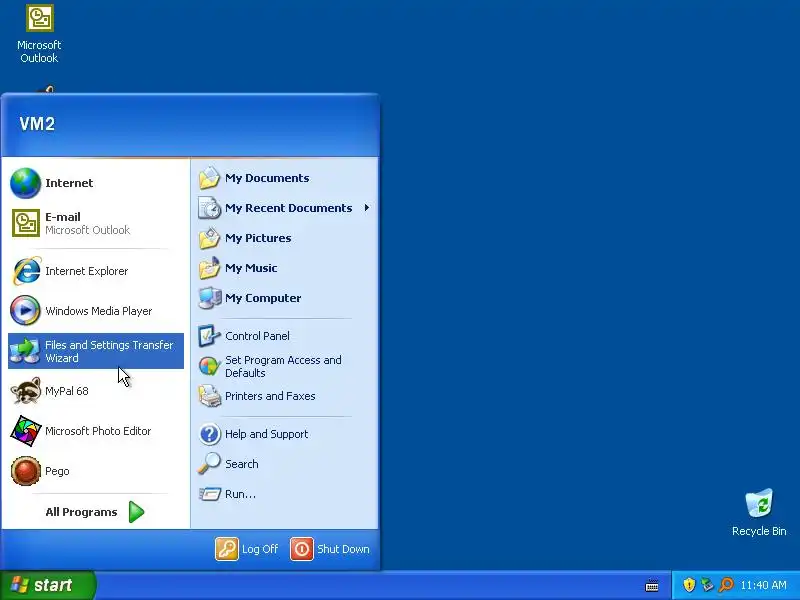800x600 pixels.
Task: Click the Shut Down button
Action: (x=330, y=549)
